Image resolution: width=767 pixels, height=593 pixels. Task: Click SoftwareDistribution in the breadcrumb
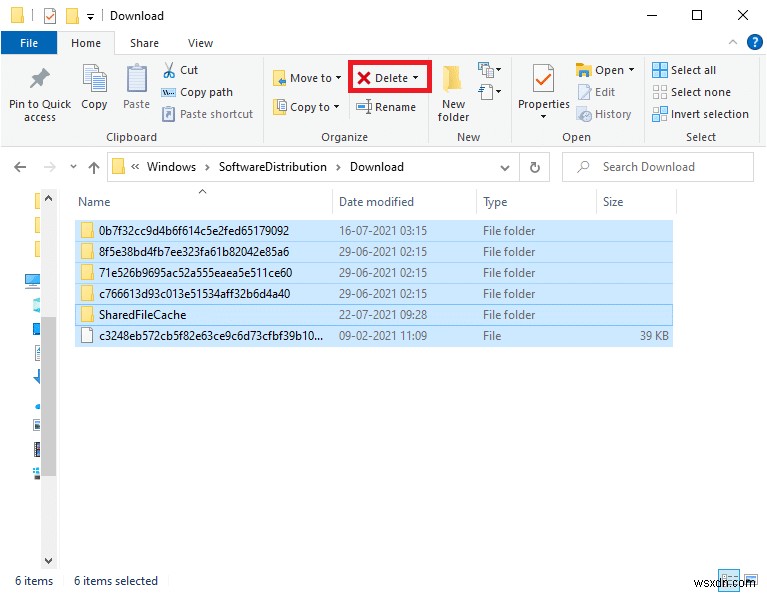pyautogui.click(x=272, y=167)
